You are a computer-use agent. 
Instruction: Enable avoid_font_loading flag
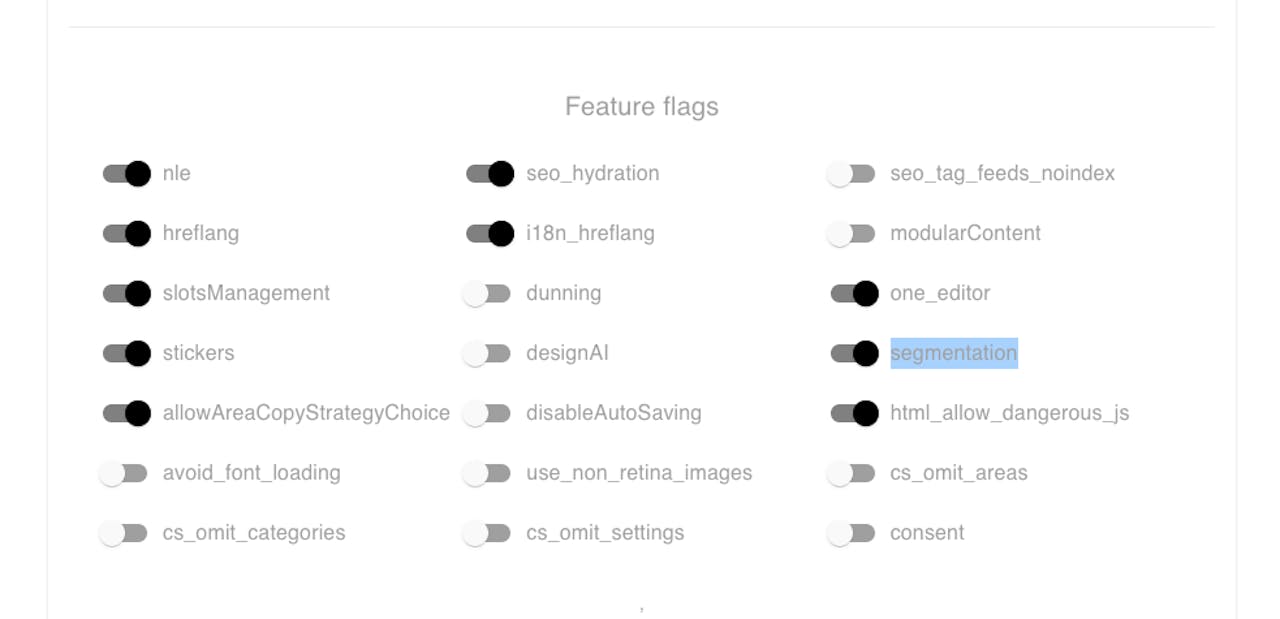pos(124,474)
